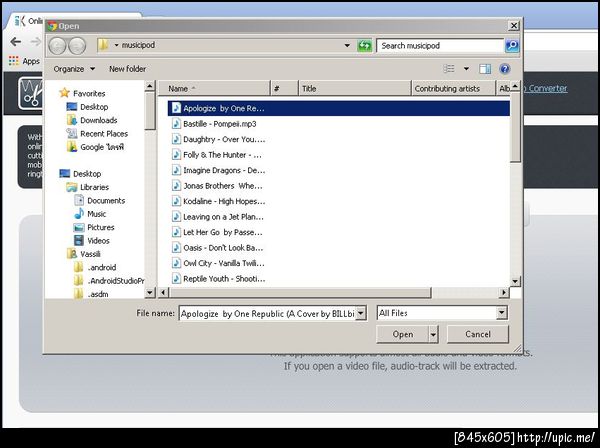600x448 pixels.
Task: Click the # column header
Action: [x=284, y=88]
